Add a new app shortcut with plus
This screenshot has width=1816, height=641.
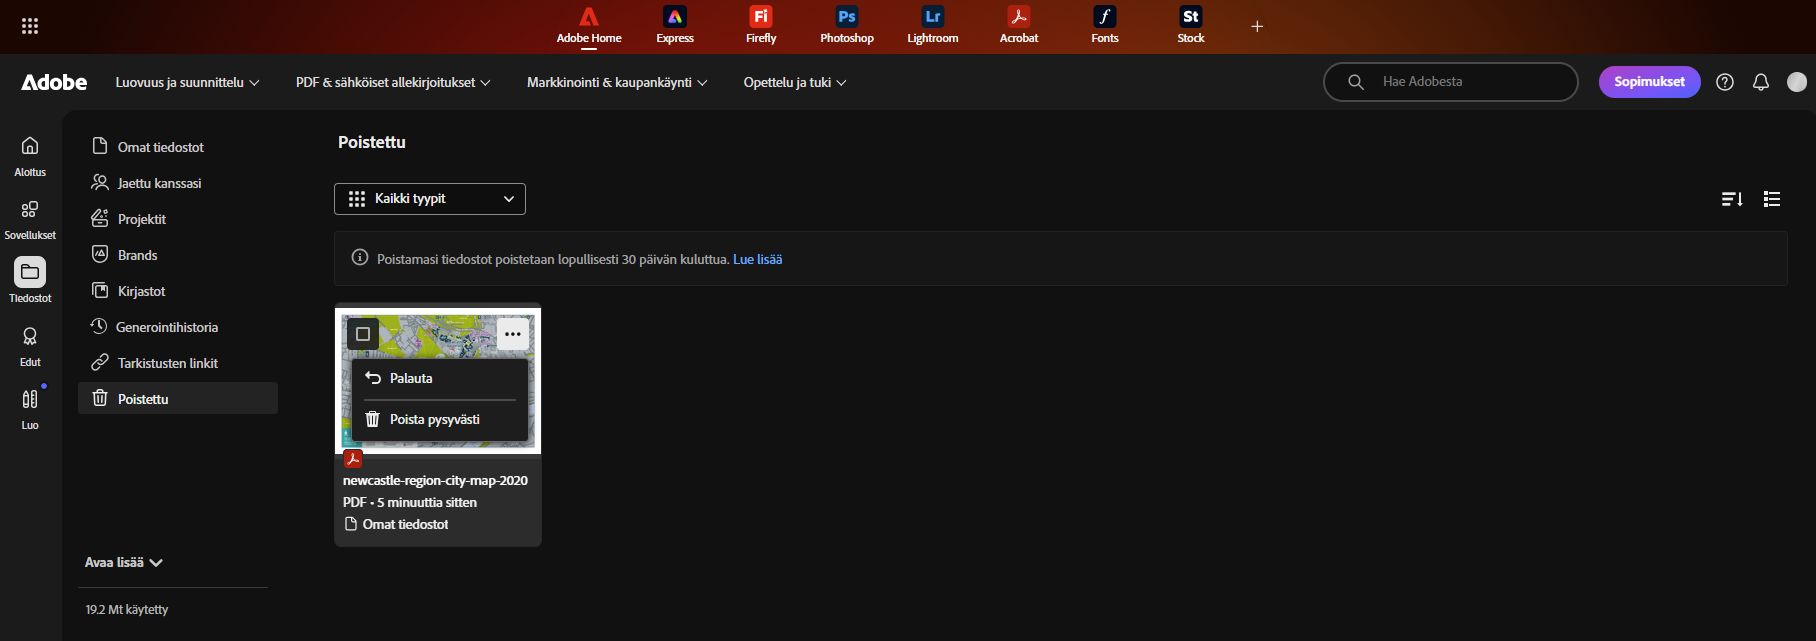pos(1257,26)
